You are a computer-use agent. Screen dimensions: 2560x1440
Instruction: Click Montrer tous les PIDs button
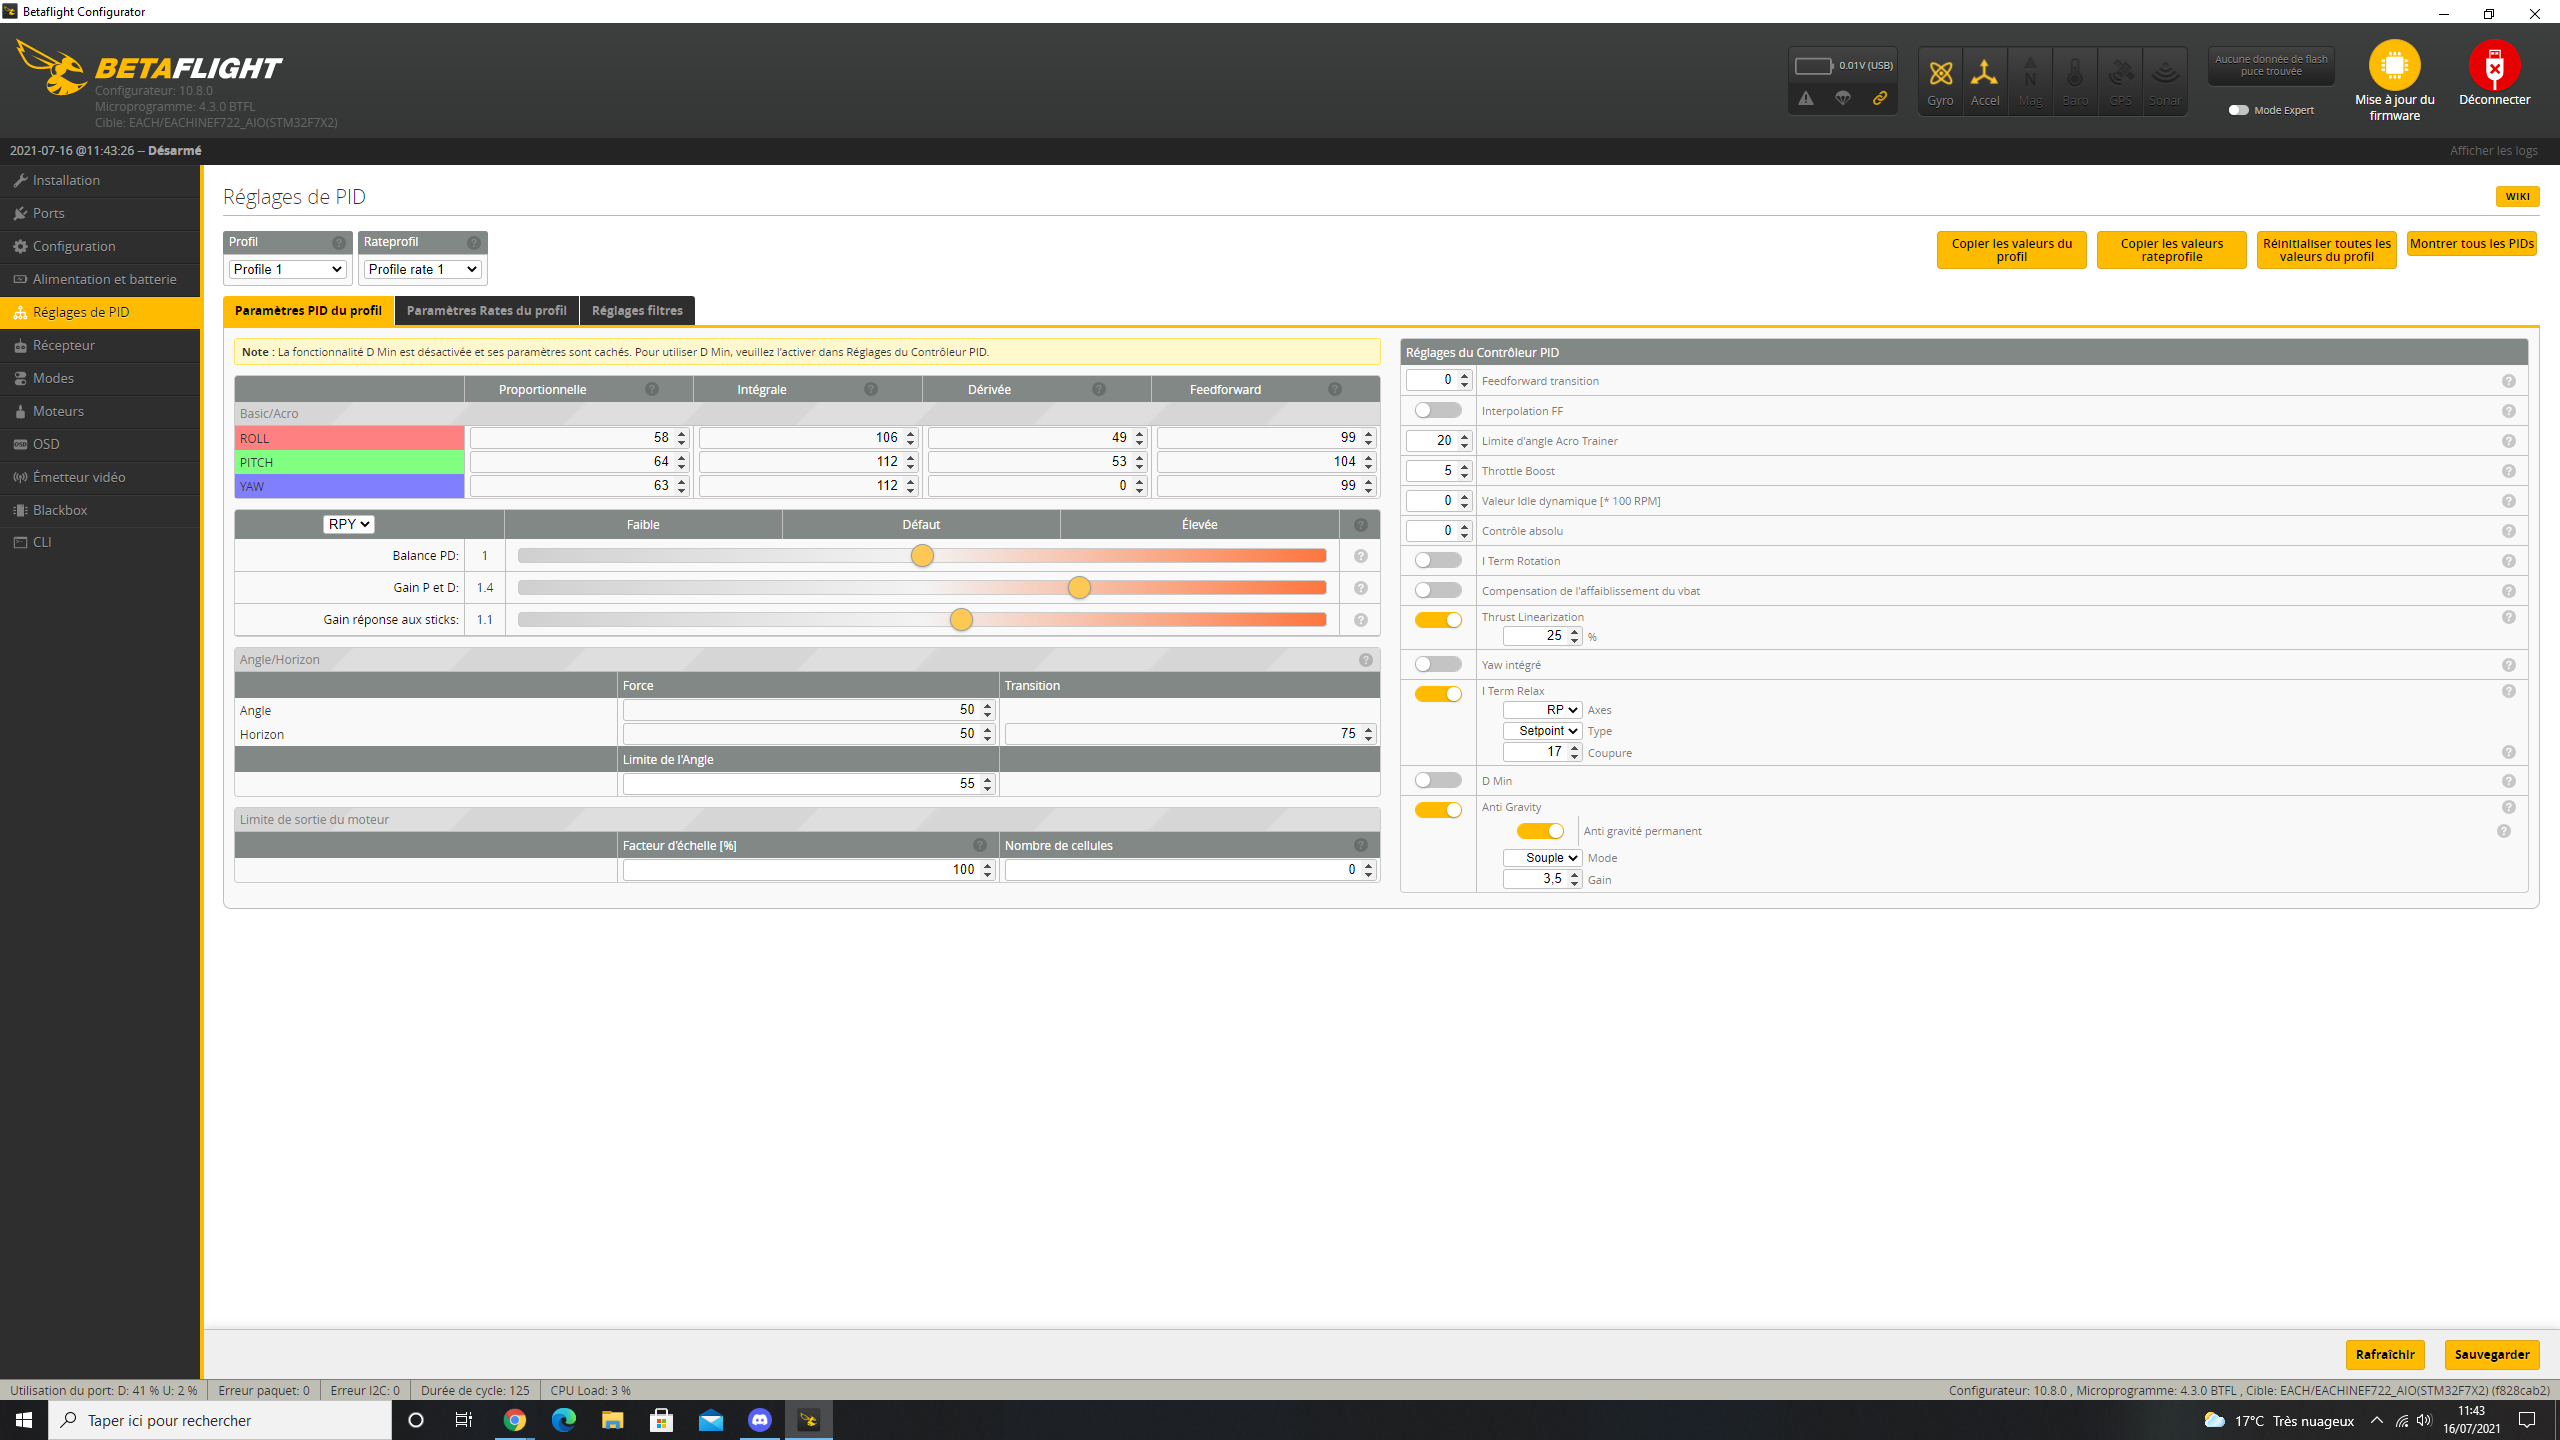coord(2471,244)
